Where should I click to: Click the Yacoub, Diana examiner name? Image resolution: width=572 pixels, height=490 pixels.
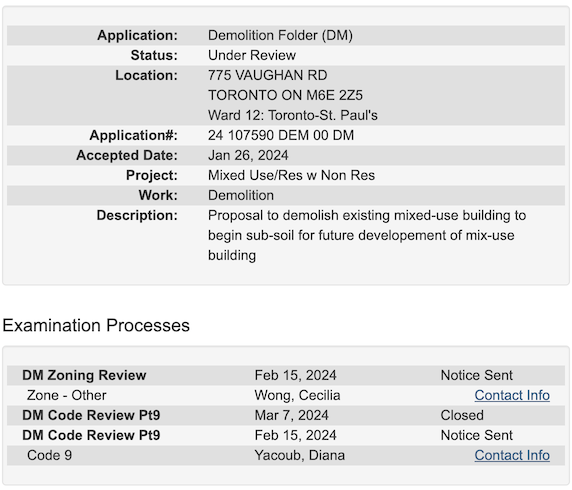tap(299, 455)
